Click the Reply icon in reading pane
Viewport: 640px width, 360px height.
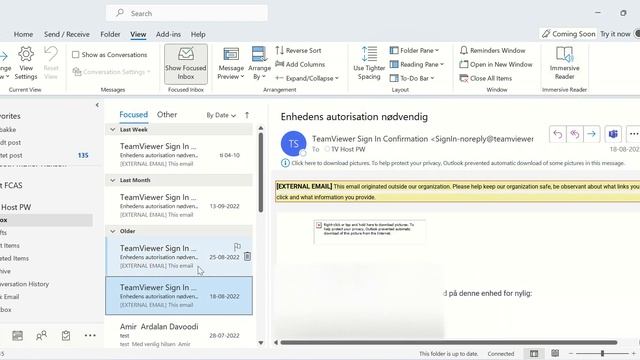click(558, 134)
